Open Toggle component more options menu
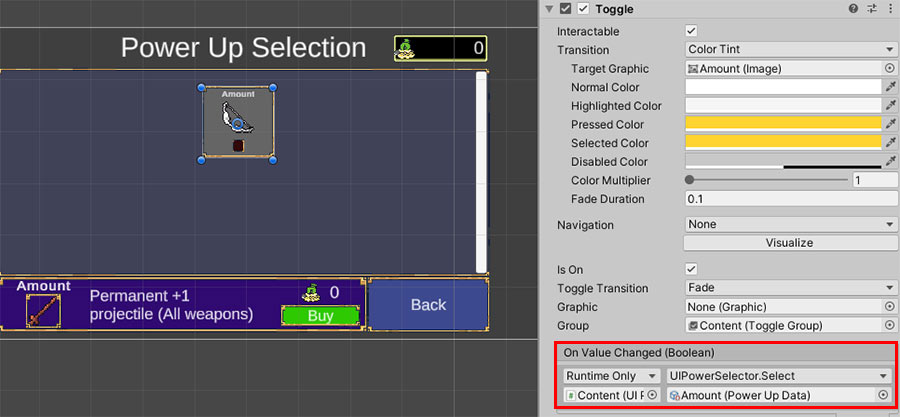The width and height of the screenshot is (900, 417). click(890, 9)
